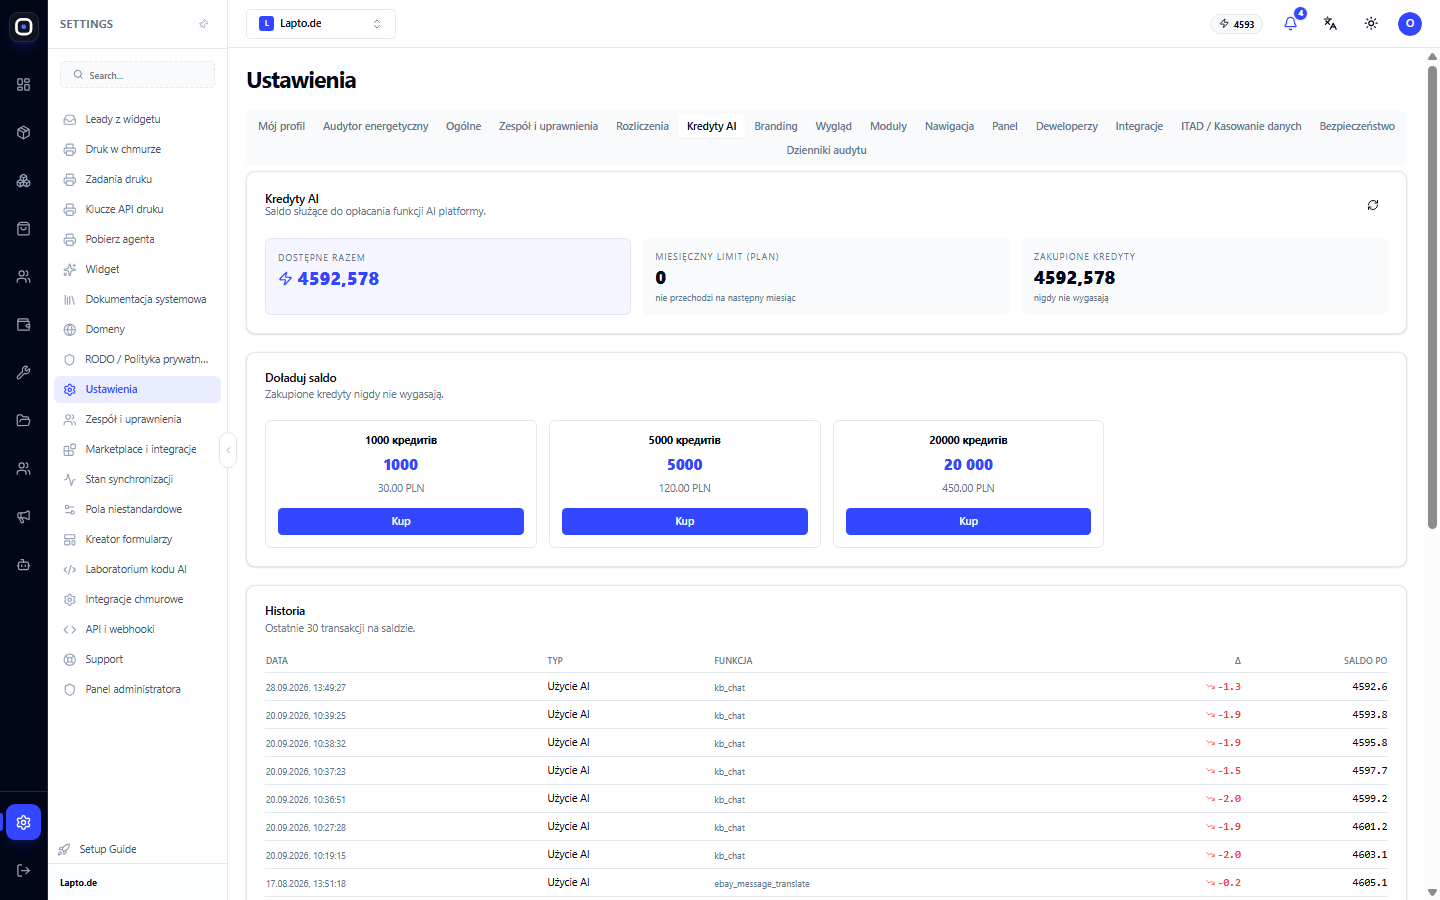Open the folder icon in left rail

[x=24, y=421]
